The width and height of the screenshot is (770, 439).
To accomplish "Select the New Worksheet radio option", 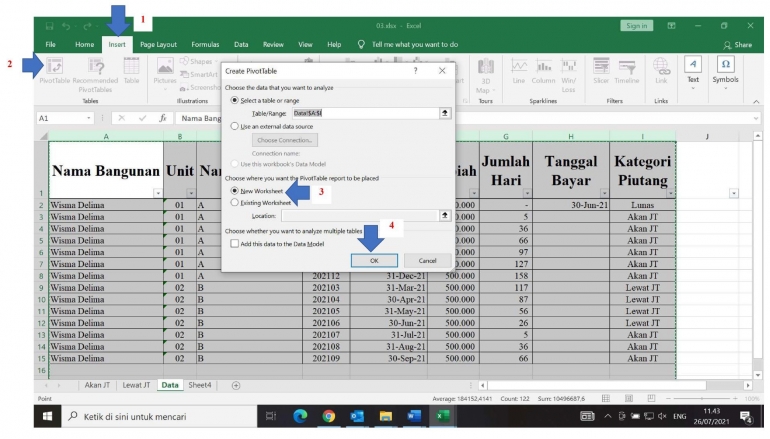I will pyautogui.click(x=236, y=190).
